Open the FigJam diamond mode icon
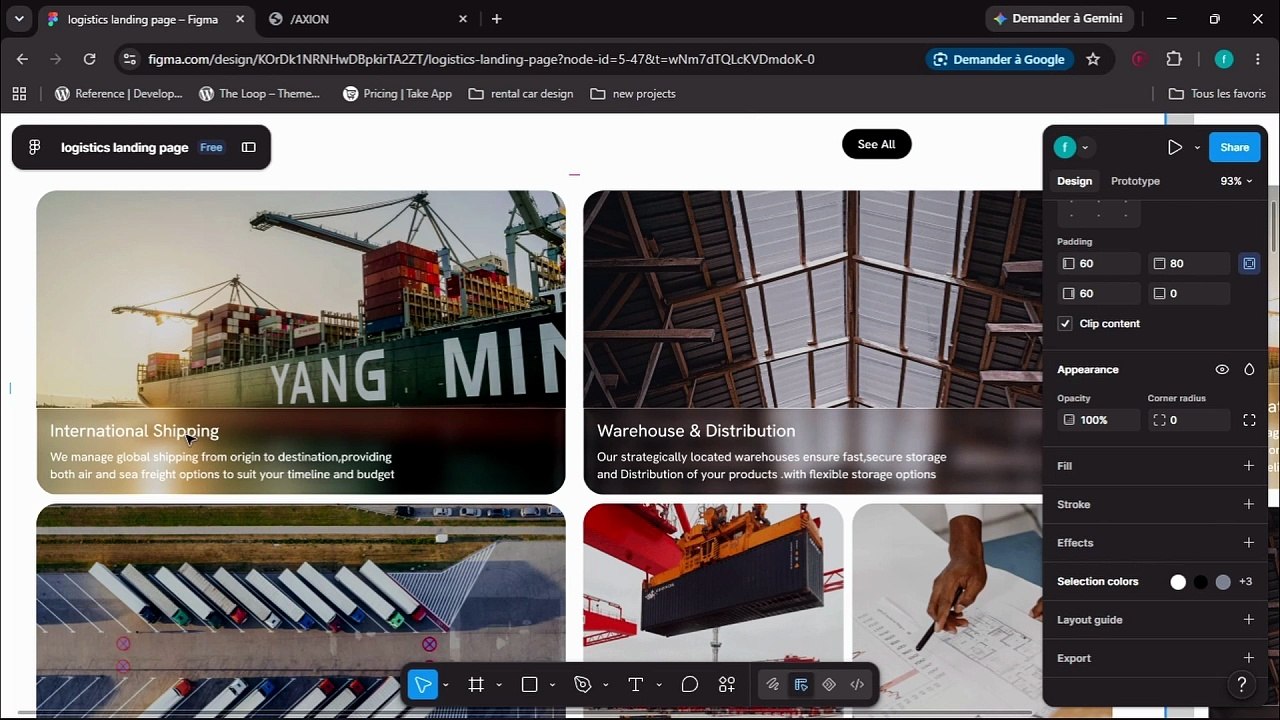The height and width of the screenshot is (720, 1280). point(829,685)
